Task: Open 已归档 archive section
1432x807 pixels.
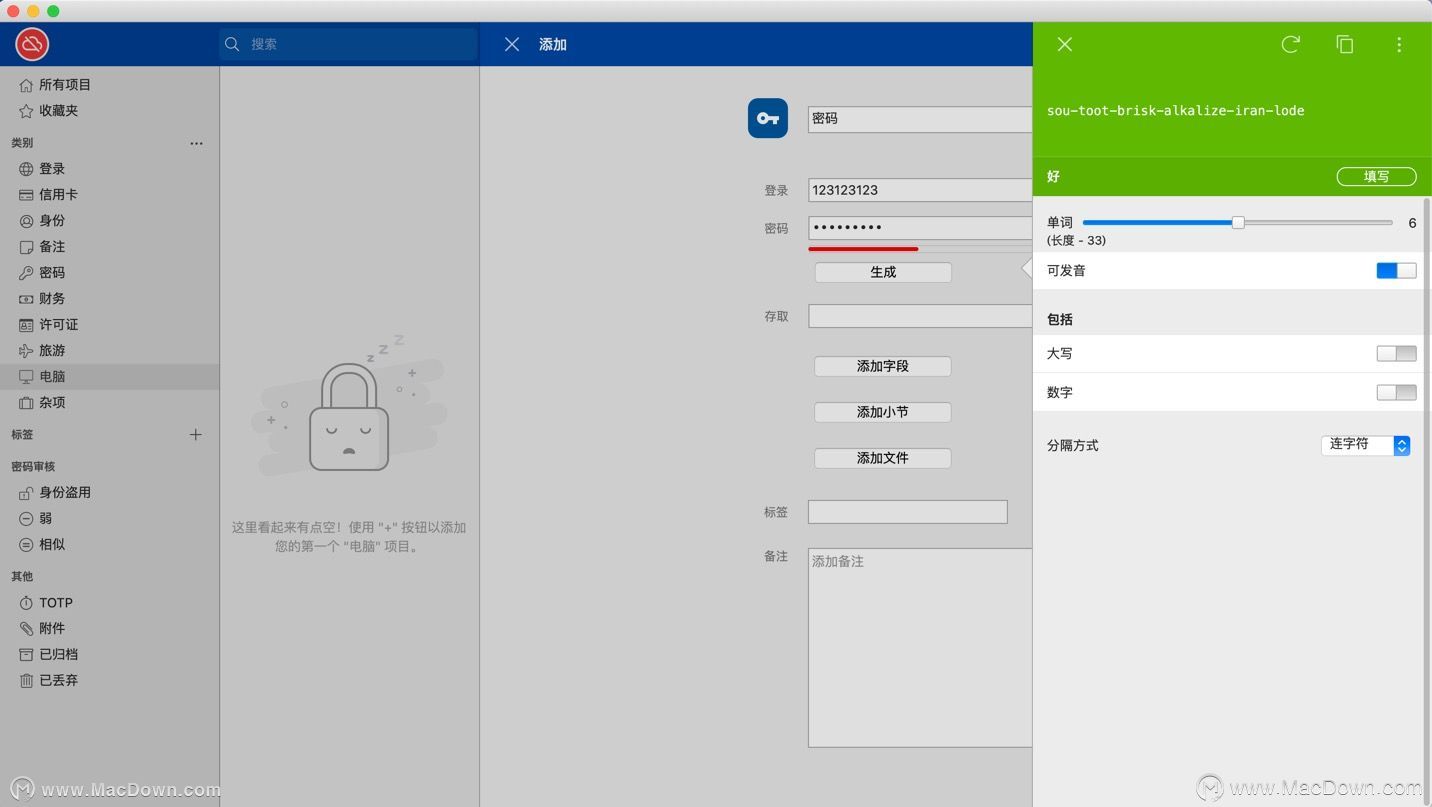Action: pyautogui.click(x=109, y=655)
